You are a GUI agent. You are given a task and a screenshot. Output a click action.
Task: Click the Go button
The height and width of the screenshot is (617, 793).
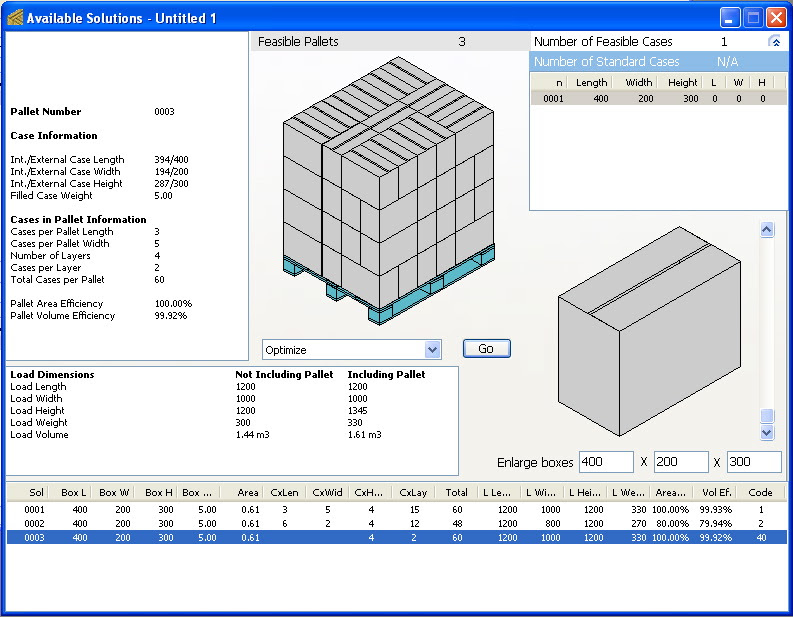coord(487,348)
